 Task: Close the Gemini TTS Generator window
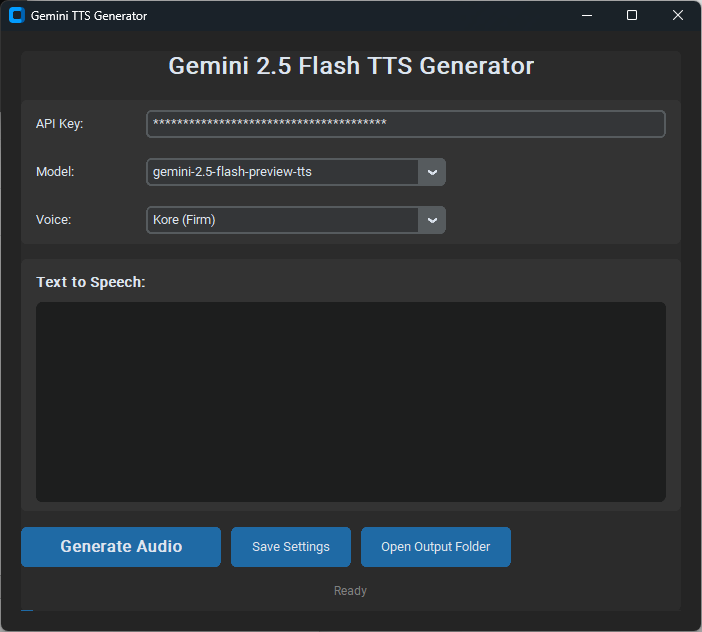678,16
